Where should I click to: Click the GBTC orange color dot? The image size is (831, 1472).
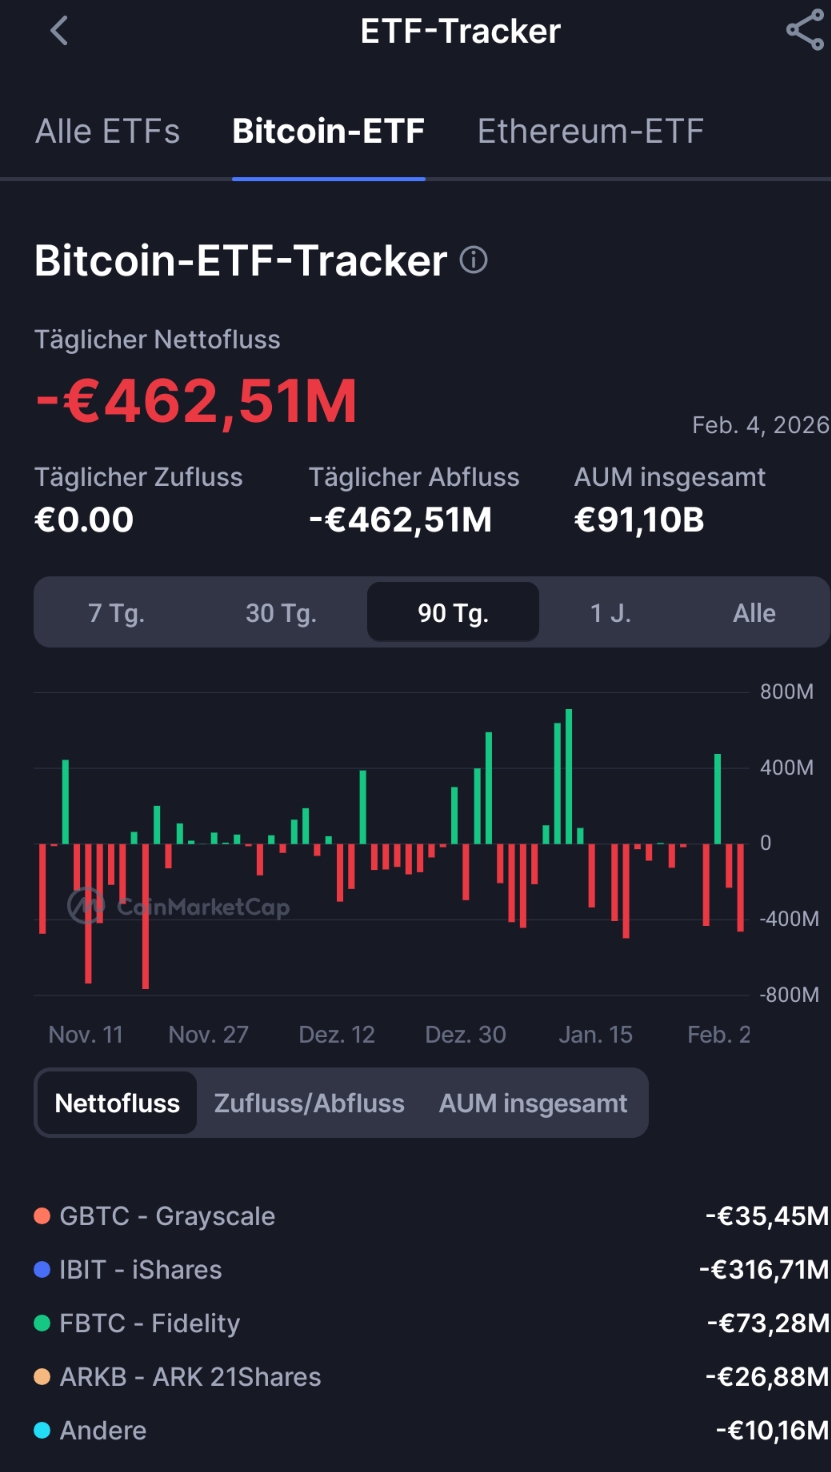pos(42,1216)
